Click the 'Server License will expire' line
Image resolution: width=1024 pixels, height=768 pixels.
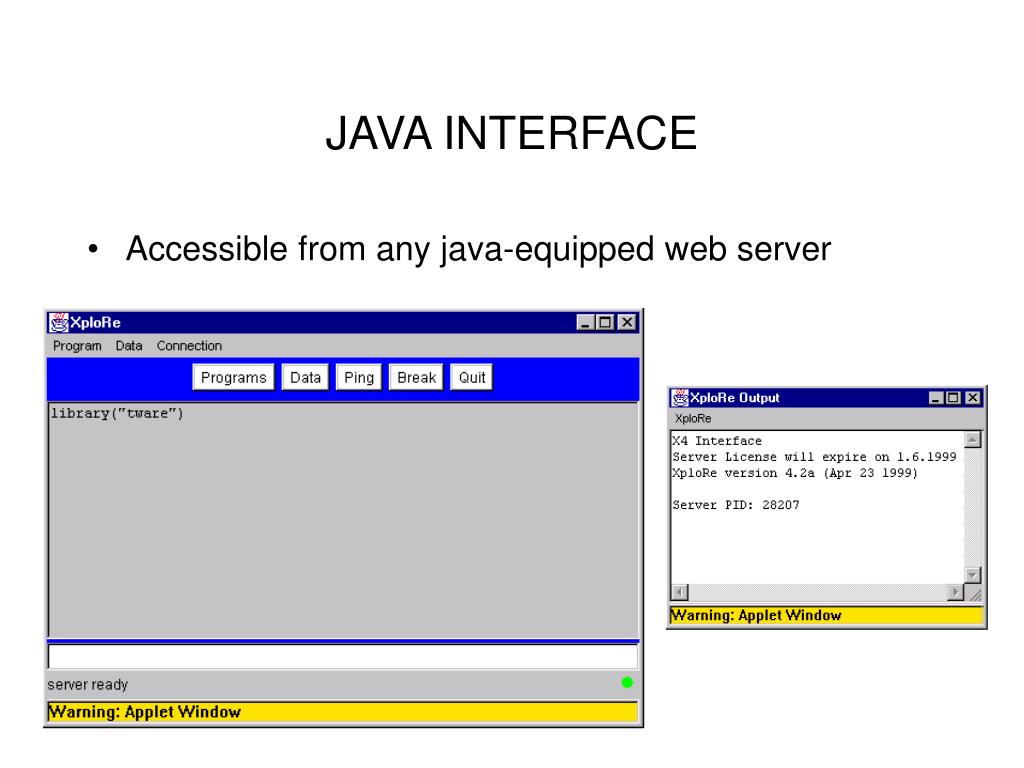click(x=814, y=457)
